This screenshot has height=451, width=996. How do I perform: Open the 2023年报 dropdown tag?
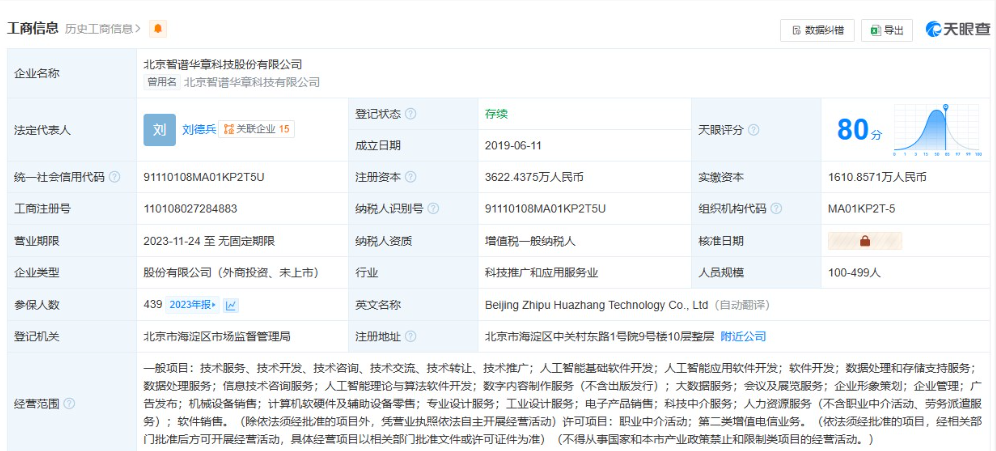[192, 305]
